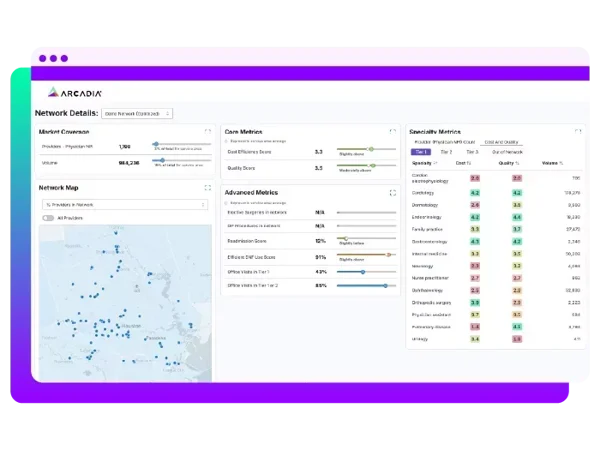Click the Office Visits in Tier 1 label

(x=248, y=272)
